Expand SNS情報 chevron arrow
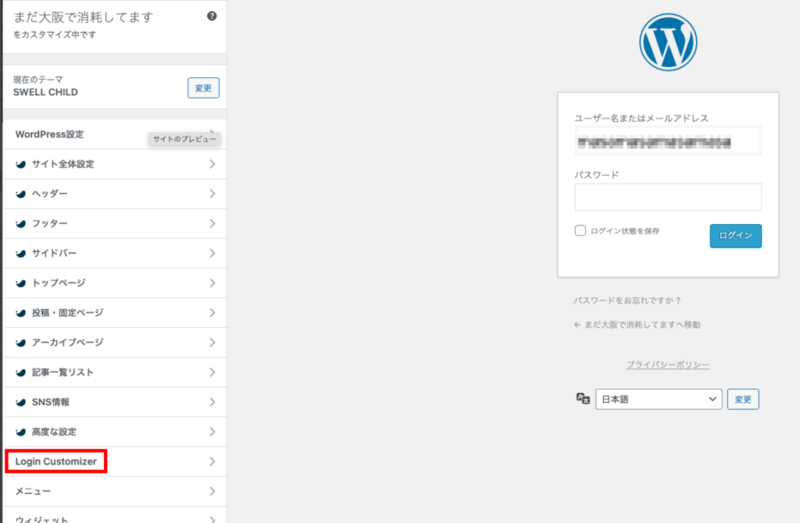Screen dimensions: 800x523 pyautogui.click(x=212, y=402)
